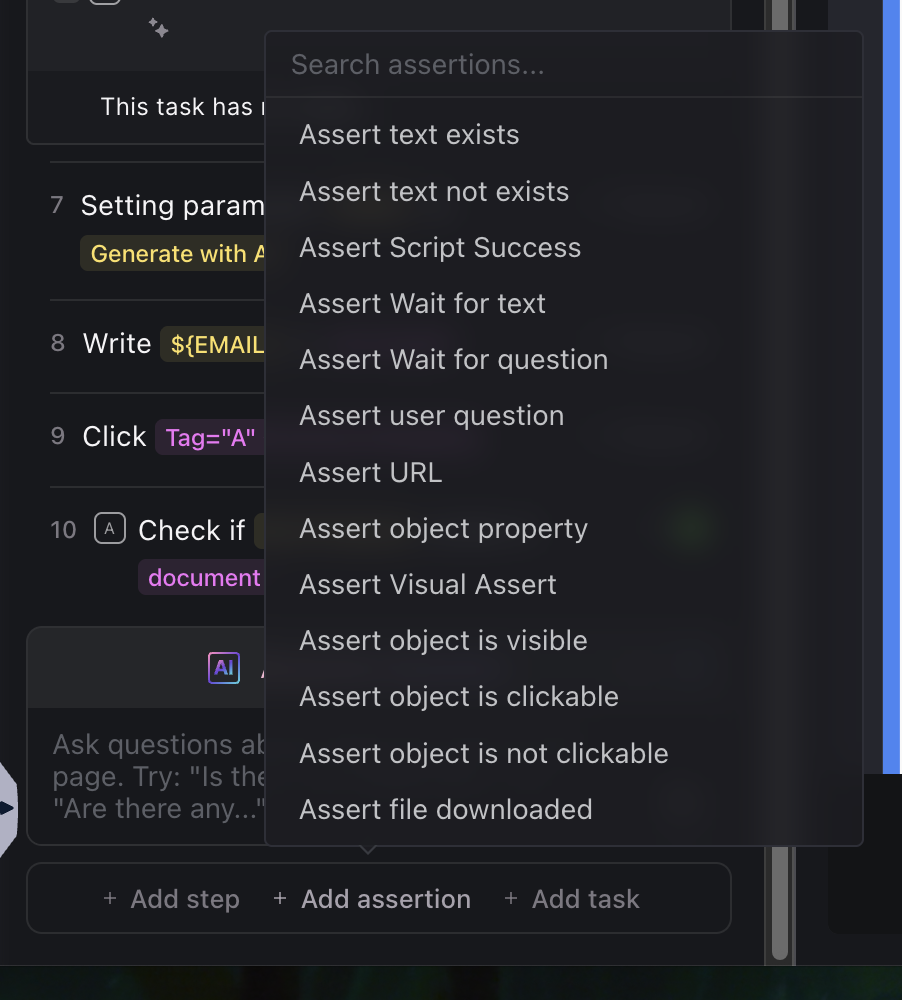Select 'Assert text exists' from the list
Image resolution: width=902 pixels, height=1000 pixels.
[x=408, y=134]
